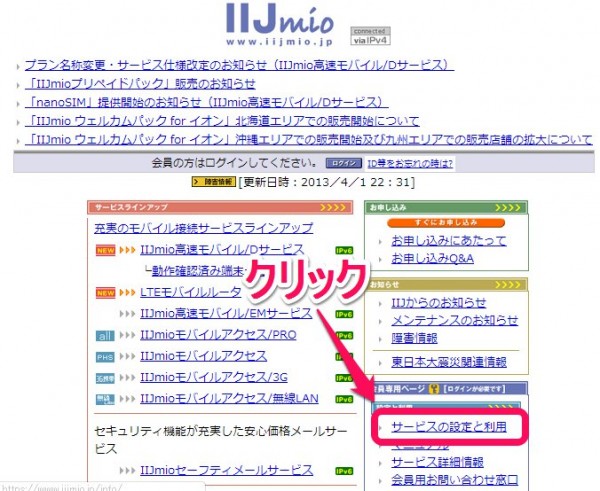Click NEW icon beside LTEモバイルルータ
This screenshot has height=491, width=600.
click(105, 293)
